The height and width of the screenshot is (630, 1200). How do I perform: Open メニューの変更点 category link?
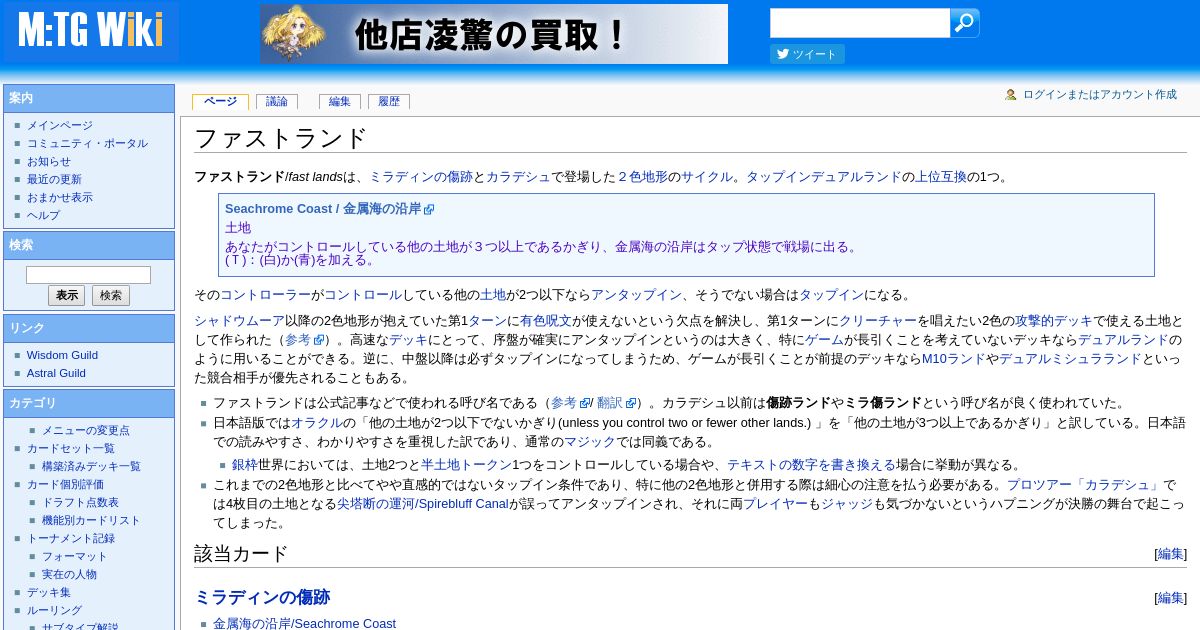(85, 431)
